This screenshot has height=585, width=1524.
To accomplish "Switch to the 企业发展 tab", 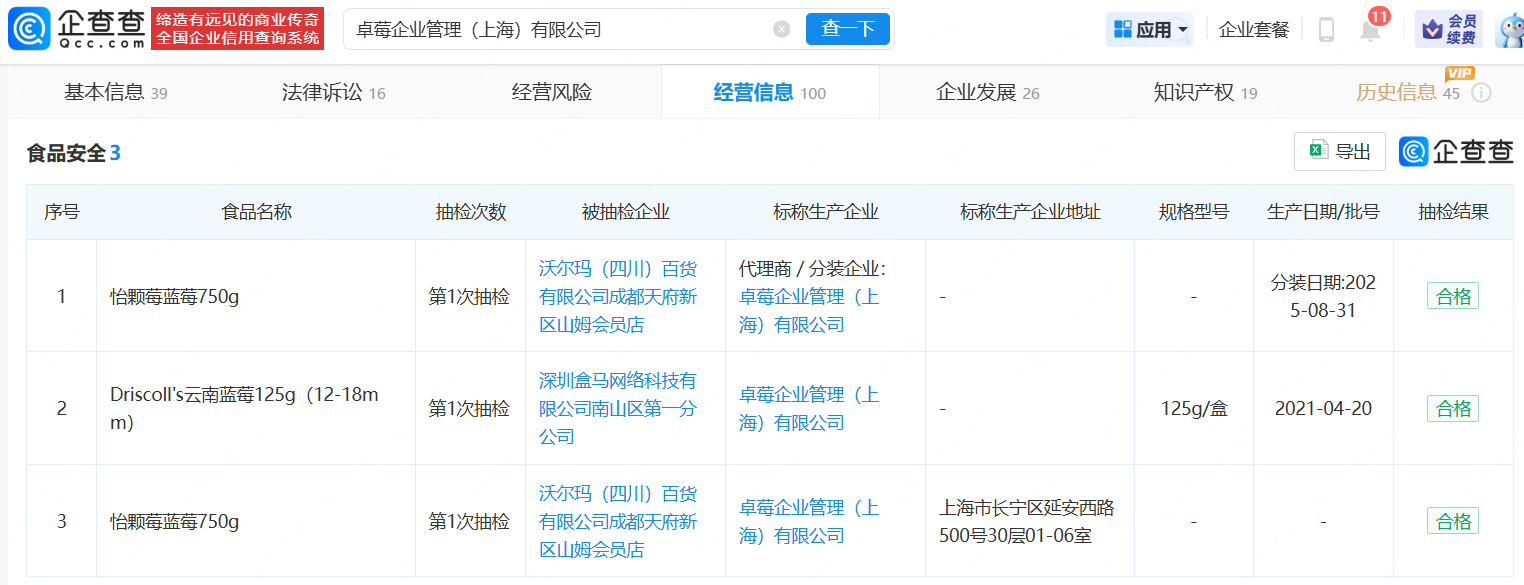I will point(988,93).
